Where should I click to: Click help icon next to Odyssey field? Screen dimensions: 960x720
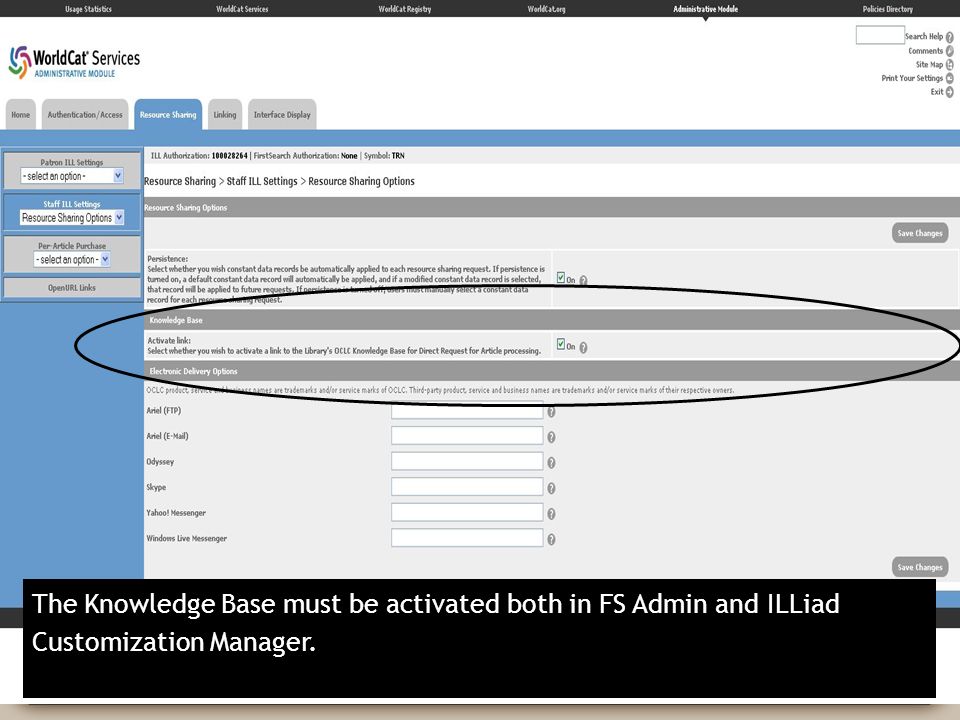551,463
